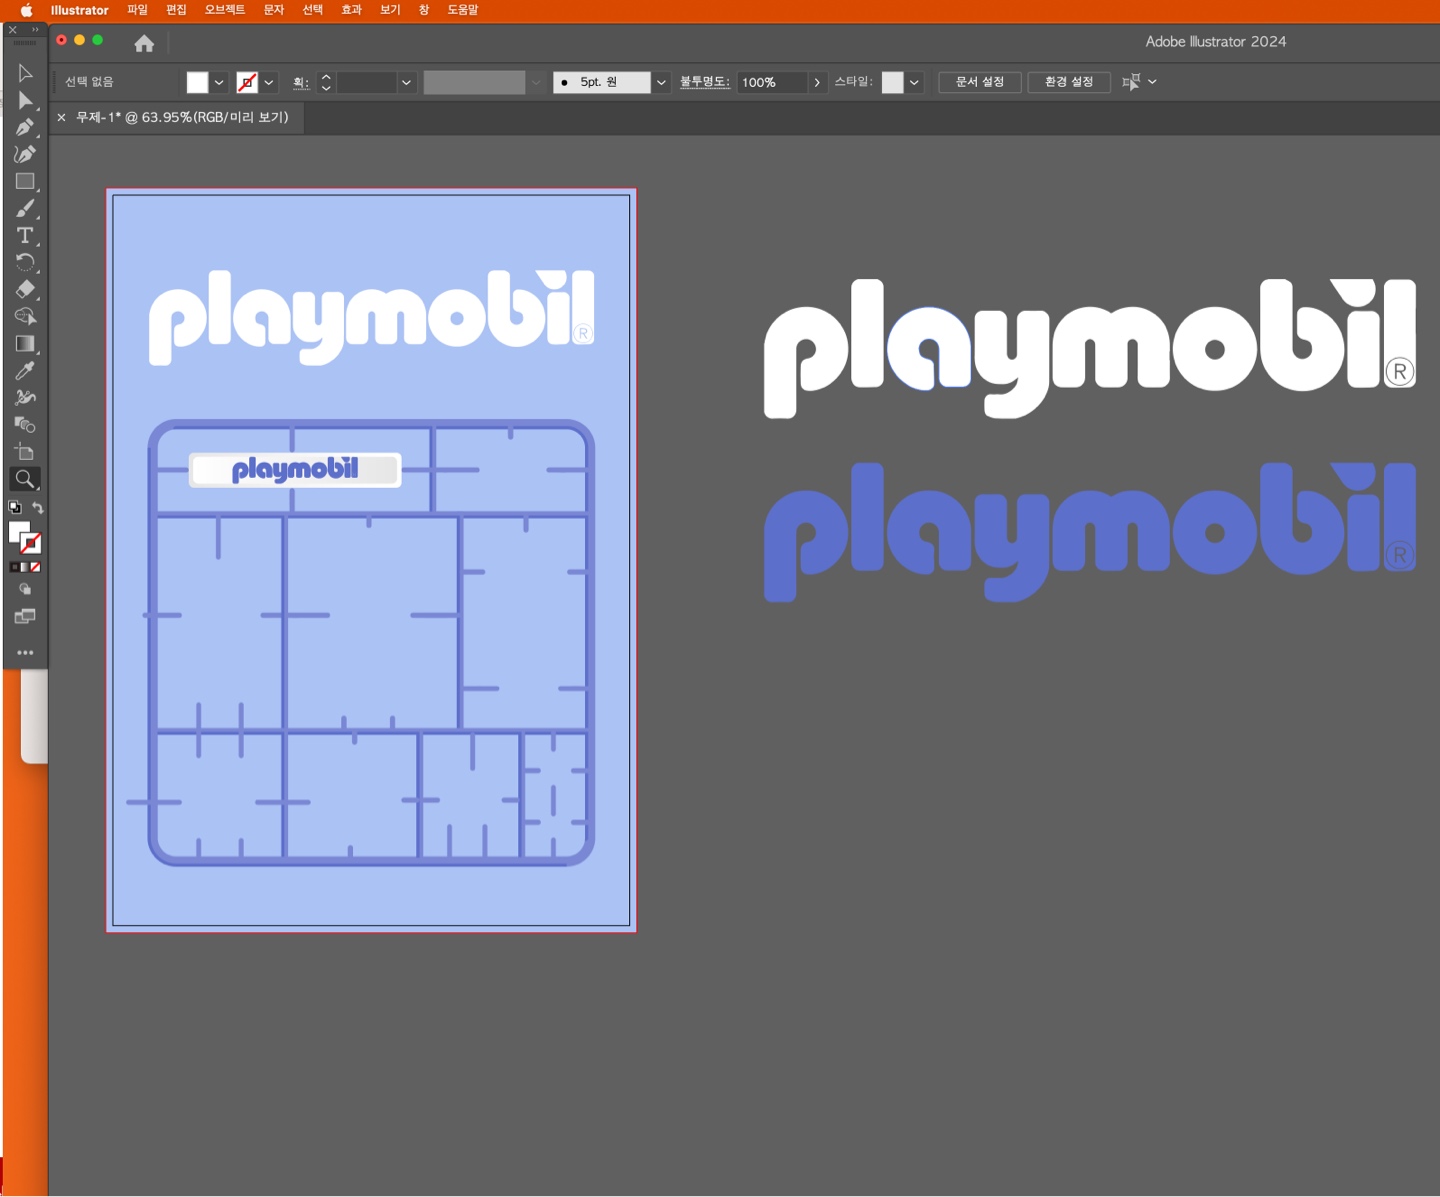The width and height of the screenshot is (1440, 1197).
Task: Switch to the 무제-1 document tab
Action: click(182, 117)
